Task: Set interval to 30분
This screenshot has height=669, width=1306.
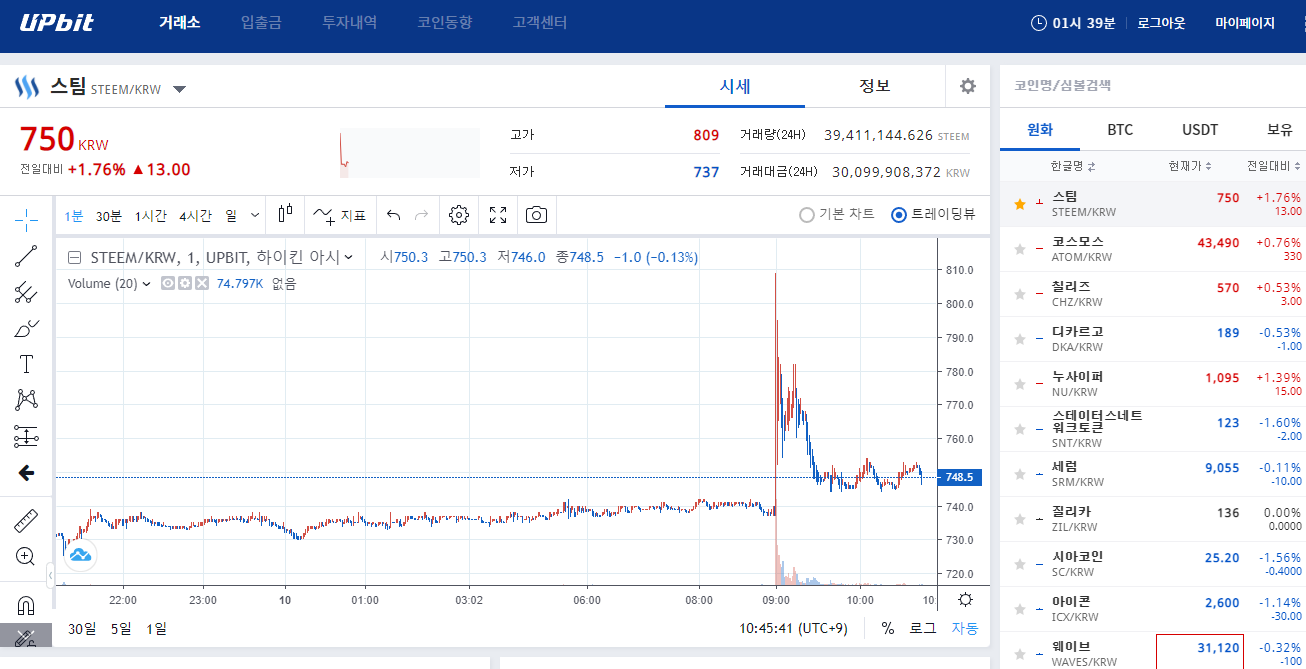Action: (x=109, y=215)
